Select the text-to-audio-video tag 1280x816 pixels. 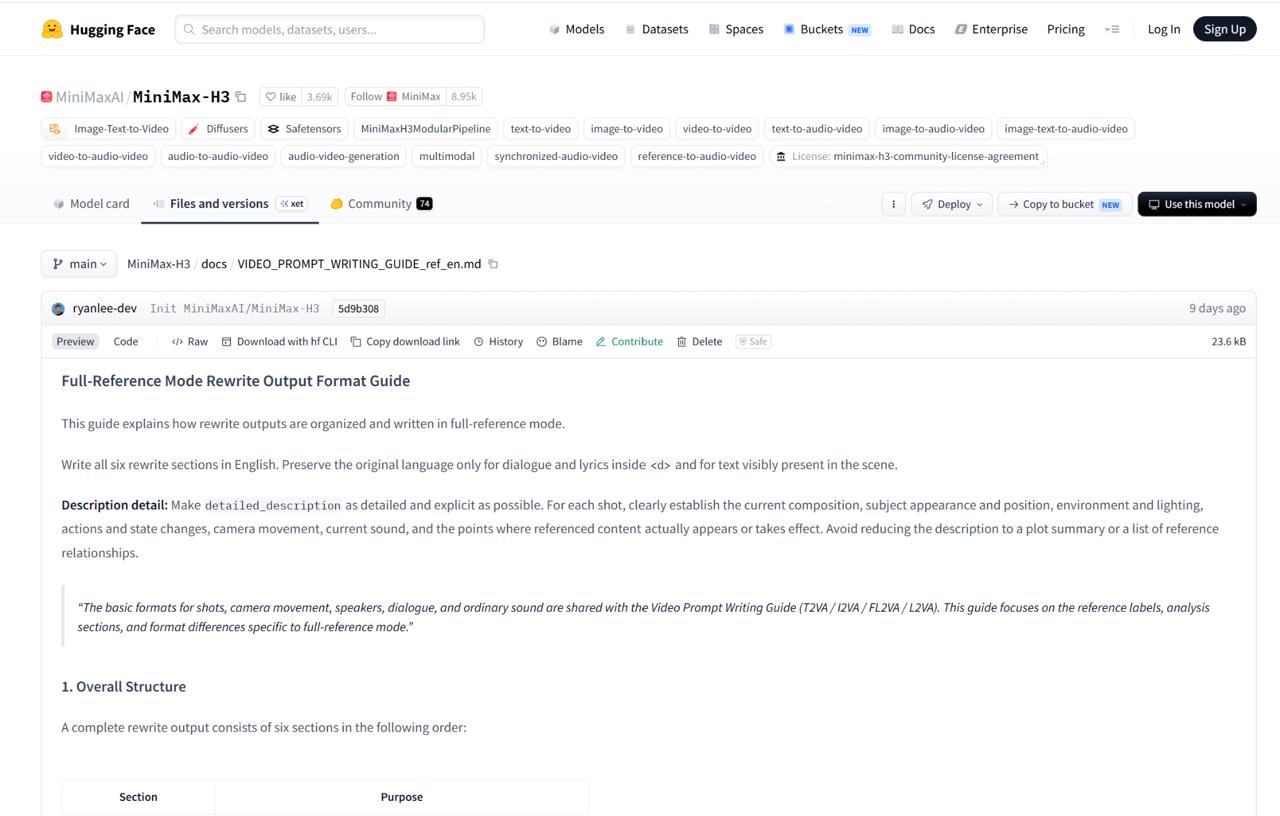(x=817, y=129)
